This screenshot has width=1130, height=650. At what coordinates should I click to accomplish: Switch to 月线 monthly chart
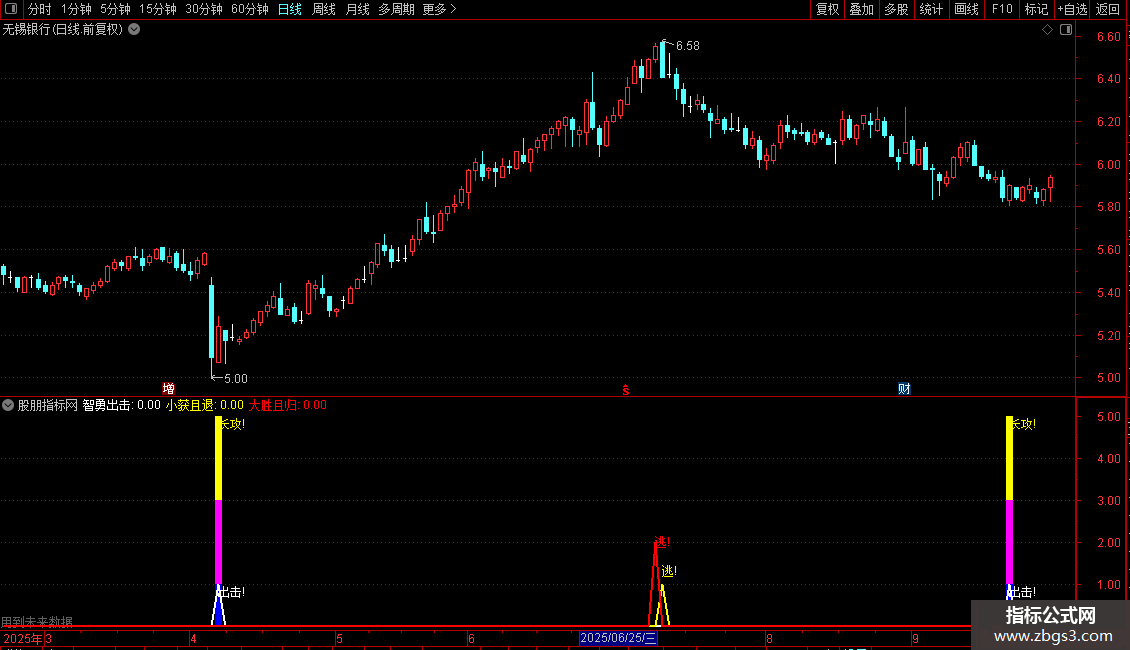[x=357, y=9]
